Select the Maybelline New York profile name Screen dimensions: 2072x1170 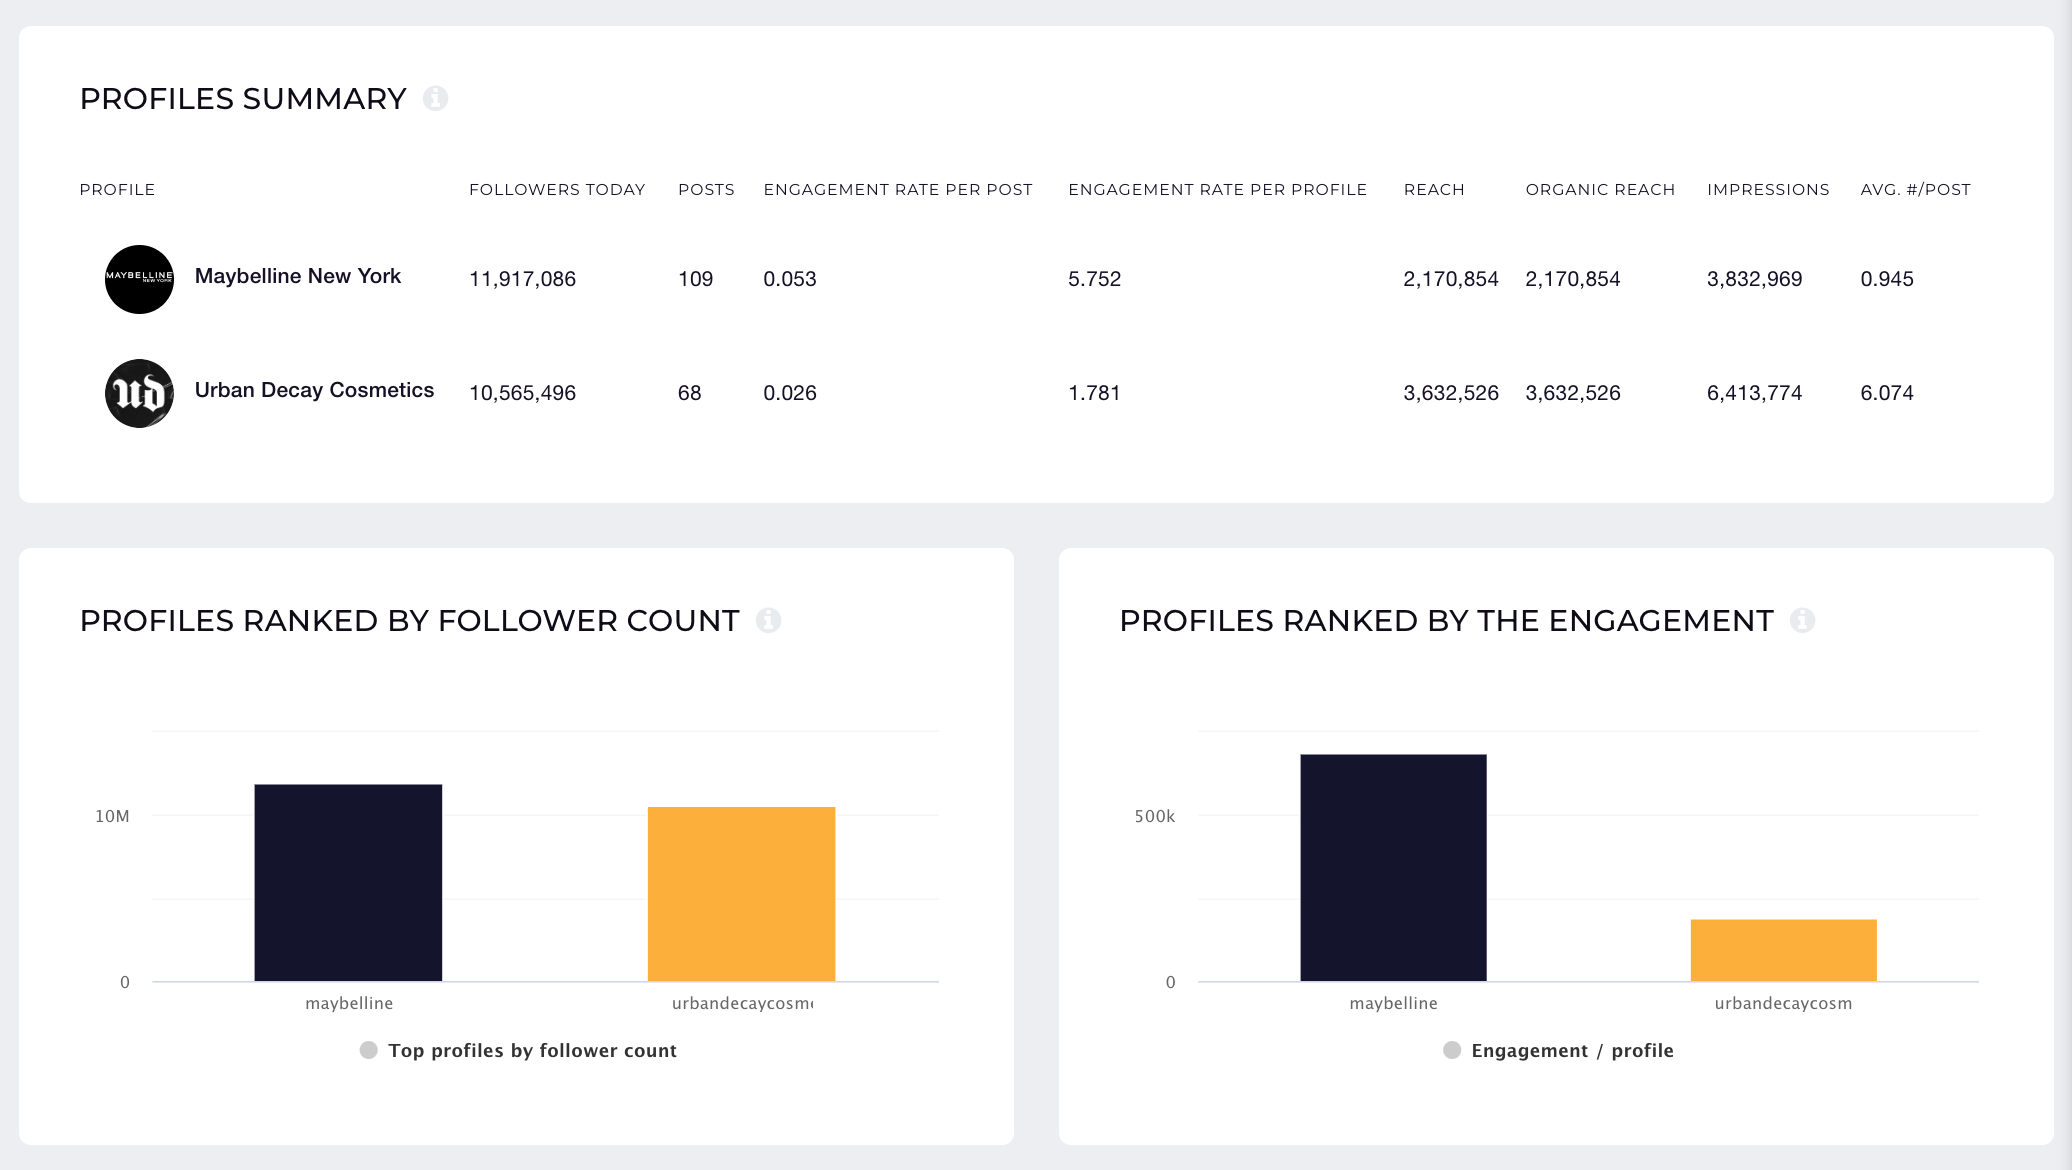[x=298, y=276]
